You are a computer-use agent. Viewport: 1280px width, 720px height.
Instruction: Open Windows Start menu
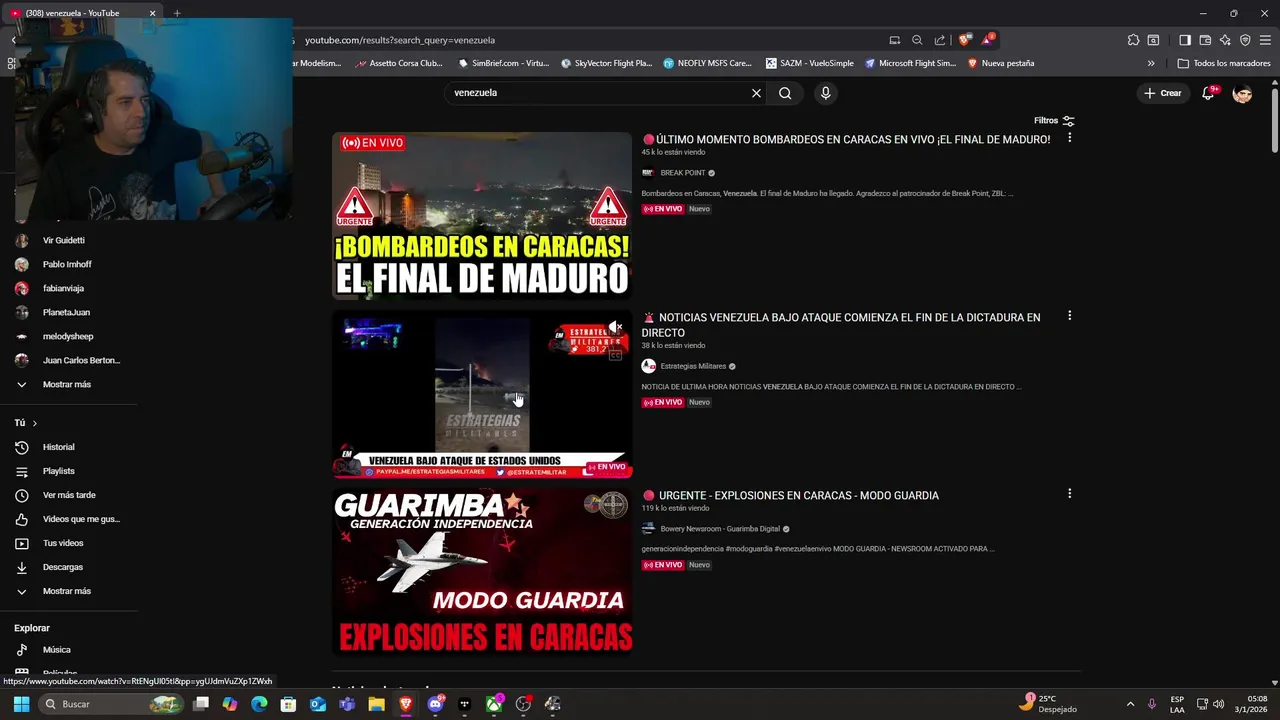coord(21,704)
